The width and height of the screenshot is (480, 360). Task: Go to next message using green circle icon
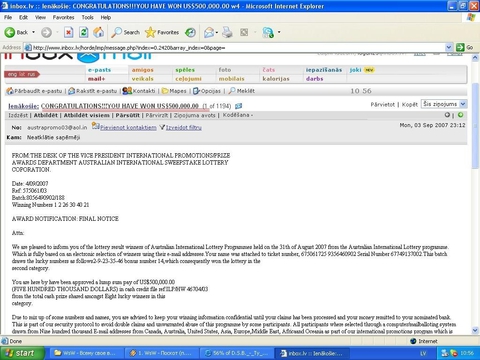pyautogui.click(x=461, y=115)
